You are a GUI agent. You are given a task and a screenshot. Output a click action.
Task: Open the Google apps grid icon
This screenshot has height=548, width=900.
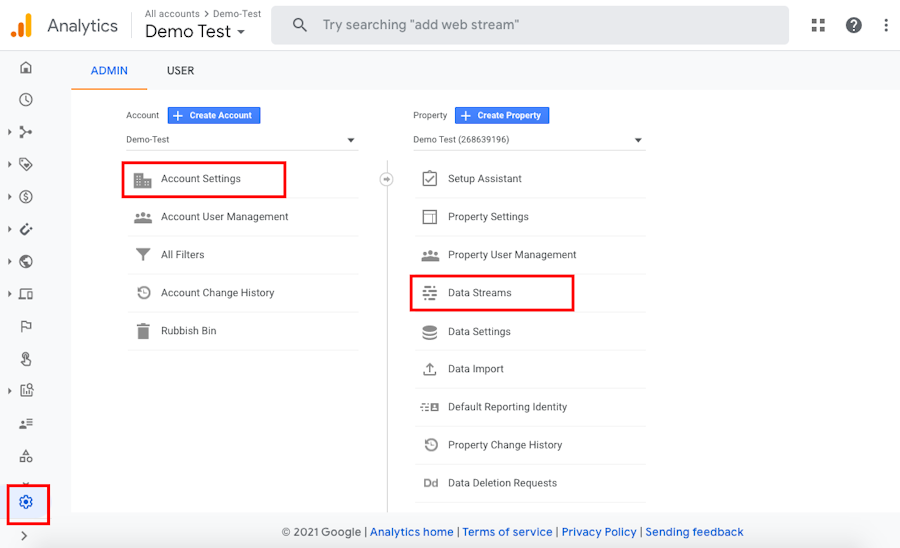(818, 25)
